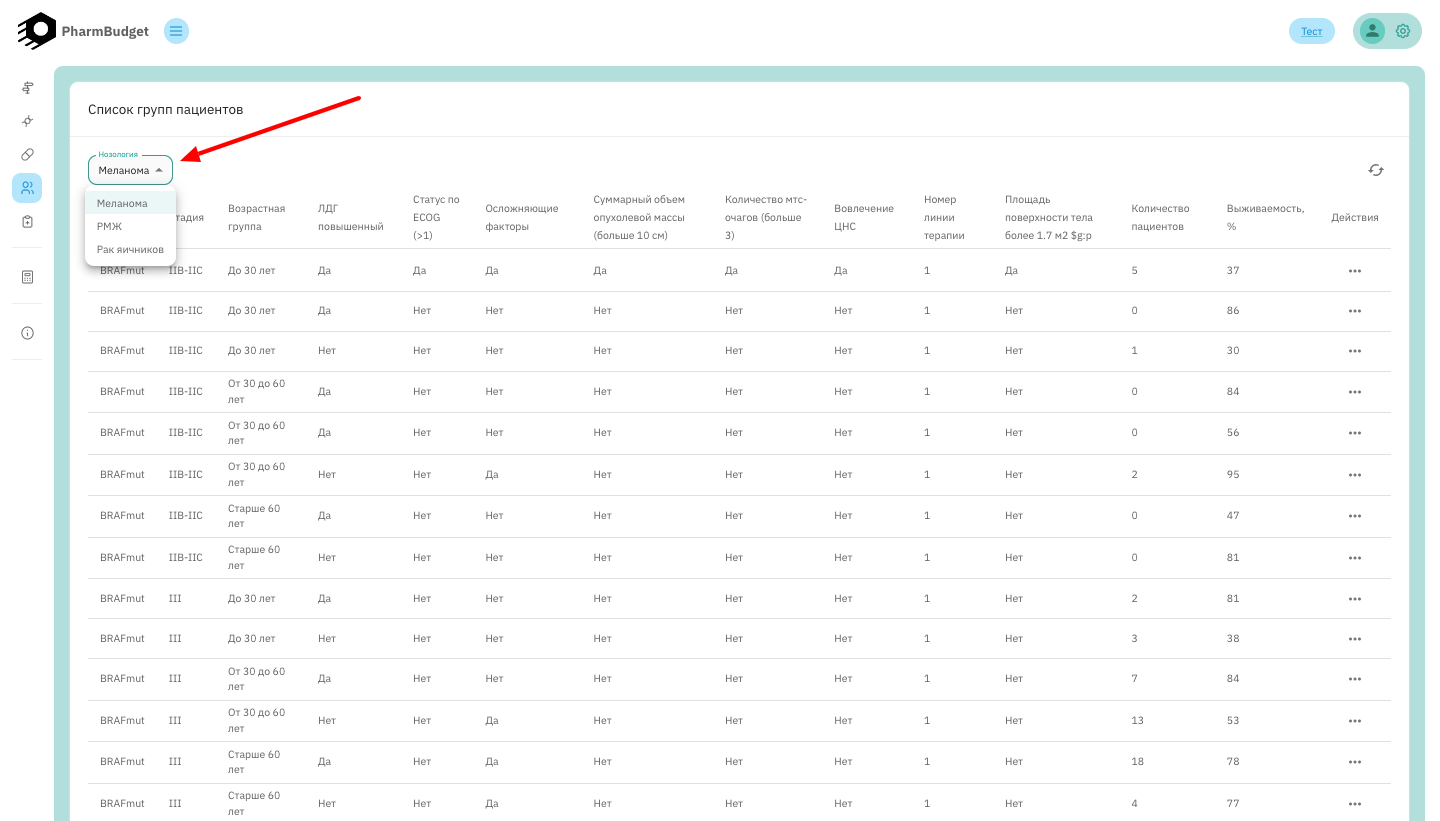The image size is (1440, 821).
Task: Collapse the Нозология dropdown
Action: [130, 170]
